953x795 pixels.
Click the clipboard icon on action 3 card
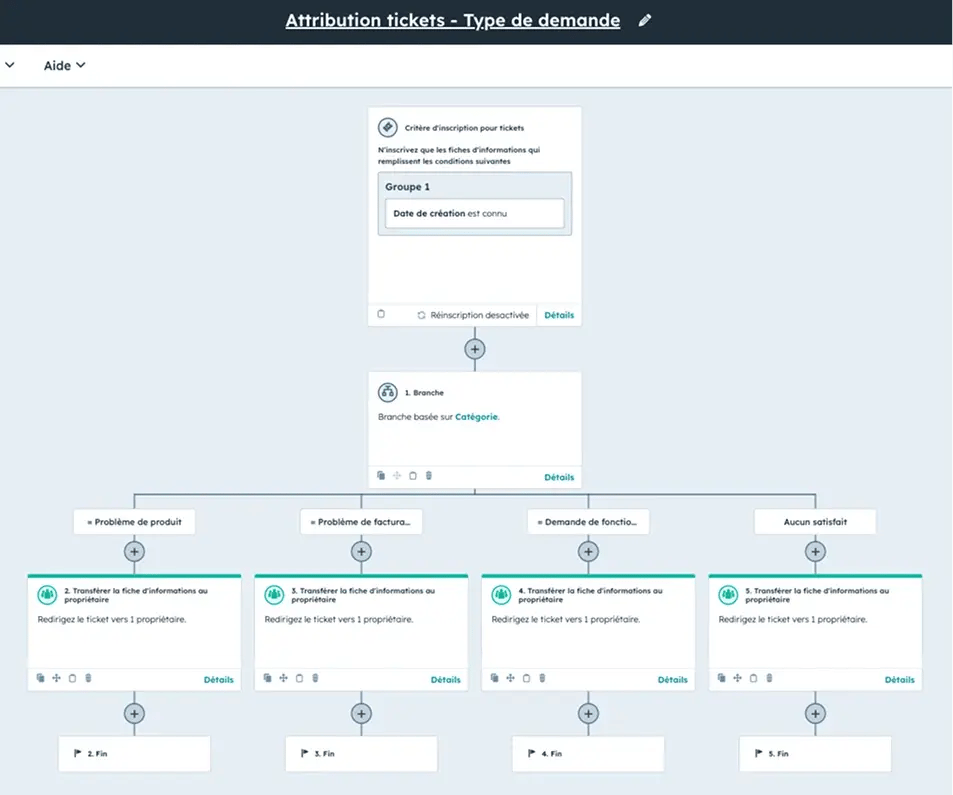[x=299, y=678]
